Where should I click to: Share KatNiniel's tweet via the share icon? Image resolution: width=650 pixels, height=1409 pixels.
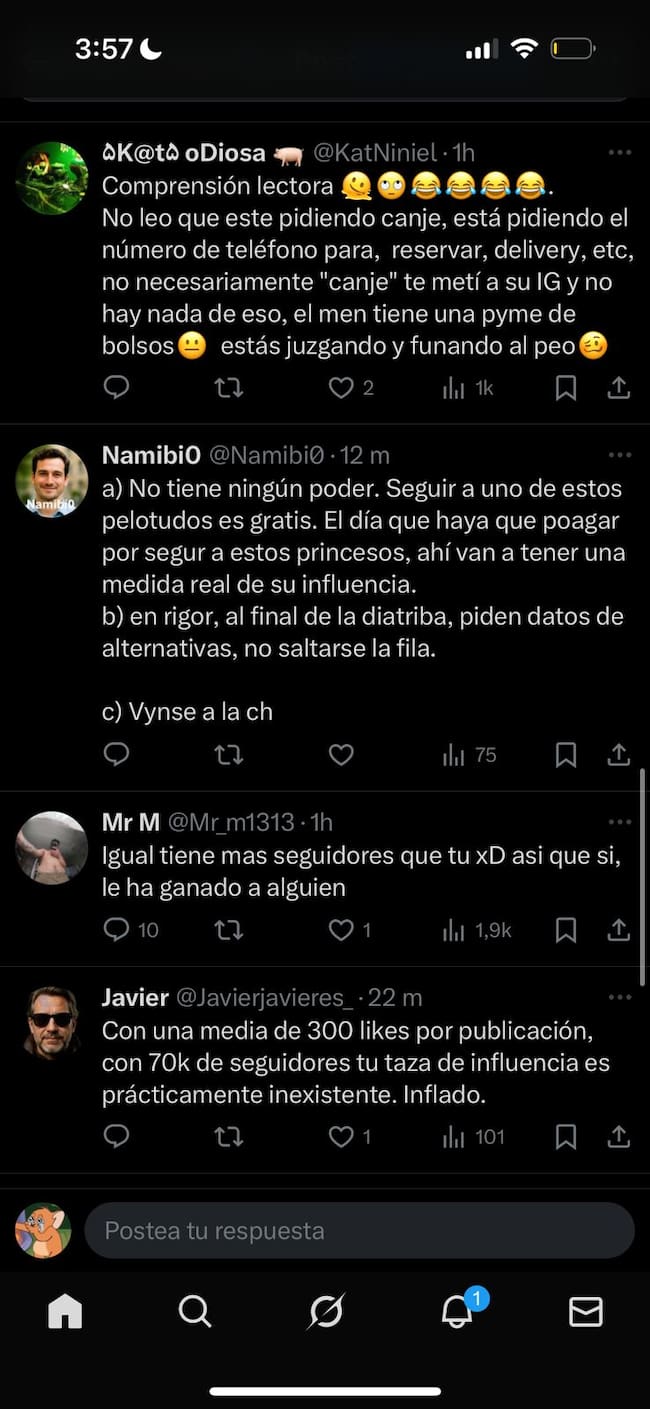tap(618, 388)
